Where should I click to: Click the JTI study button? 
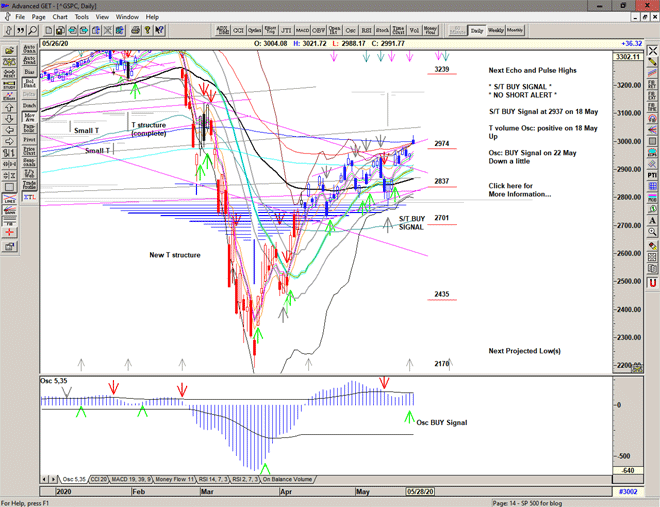(286, 30)
